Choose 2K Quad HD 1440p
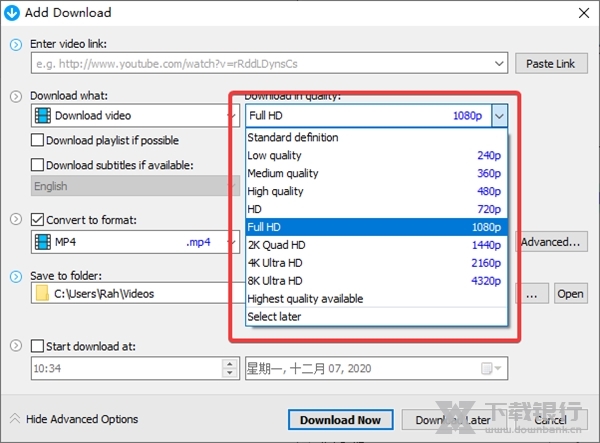 (376, 245)
